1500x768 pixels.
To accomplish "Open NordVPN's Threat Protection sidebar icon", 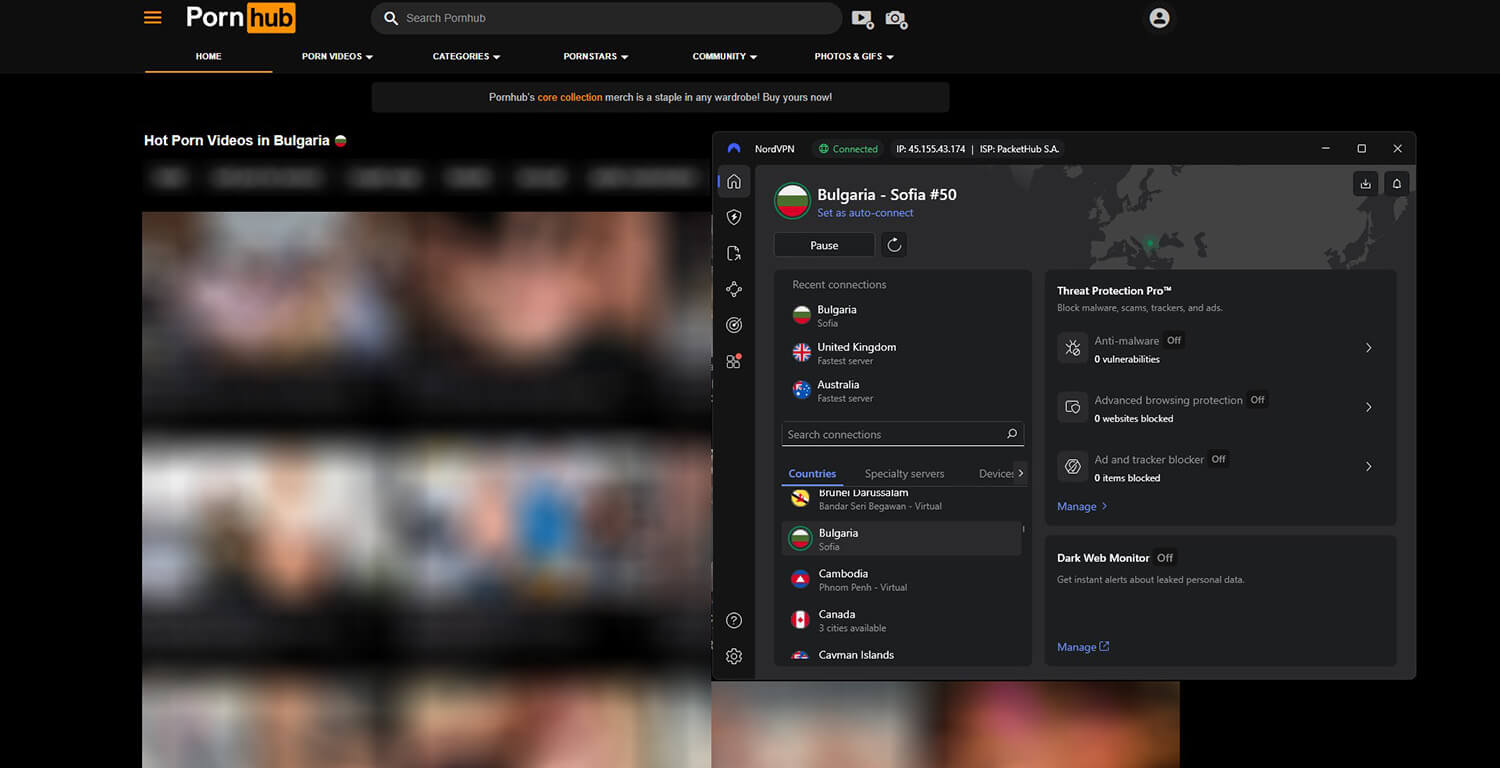I will click(734, 217).
